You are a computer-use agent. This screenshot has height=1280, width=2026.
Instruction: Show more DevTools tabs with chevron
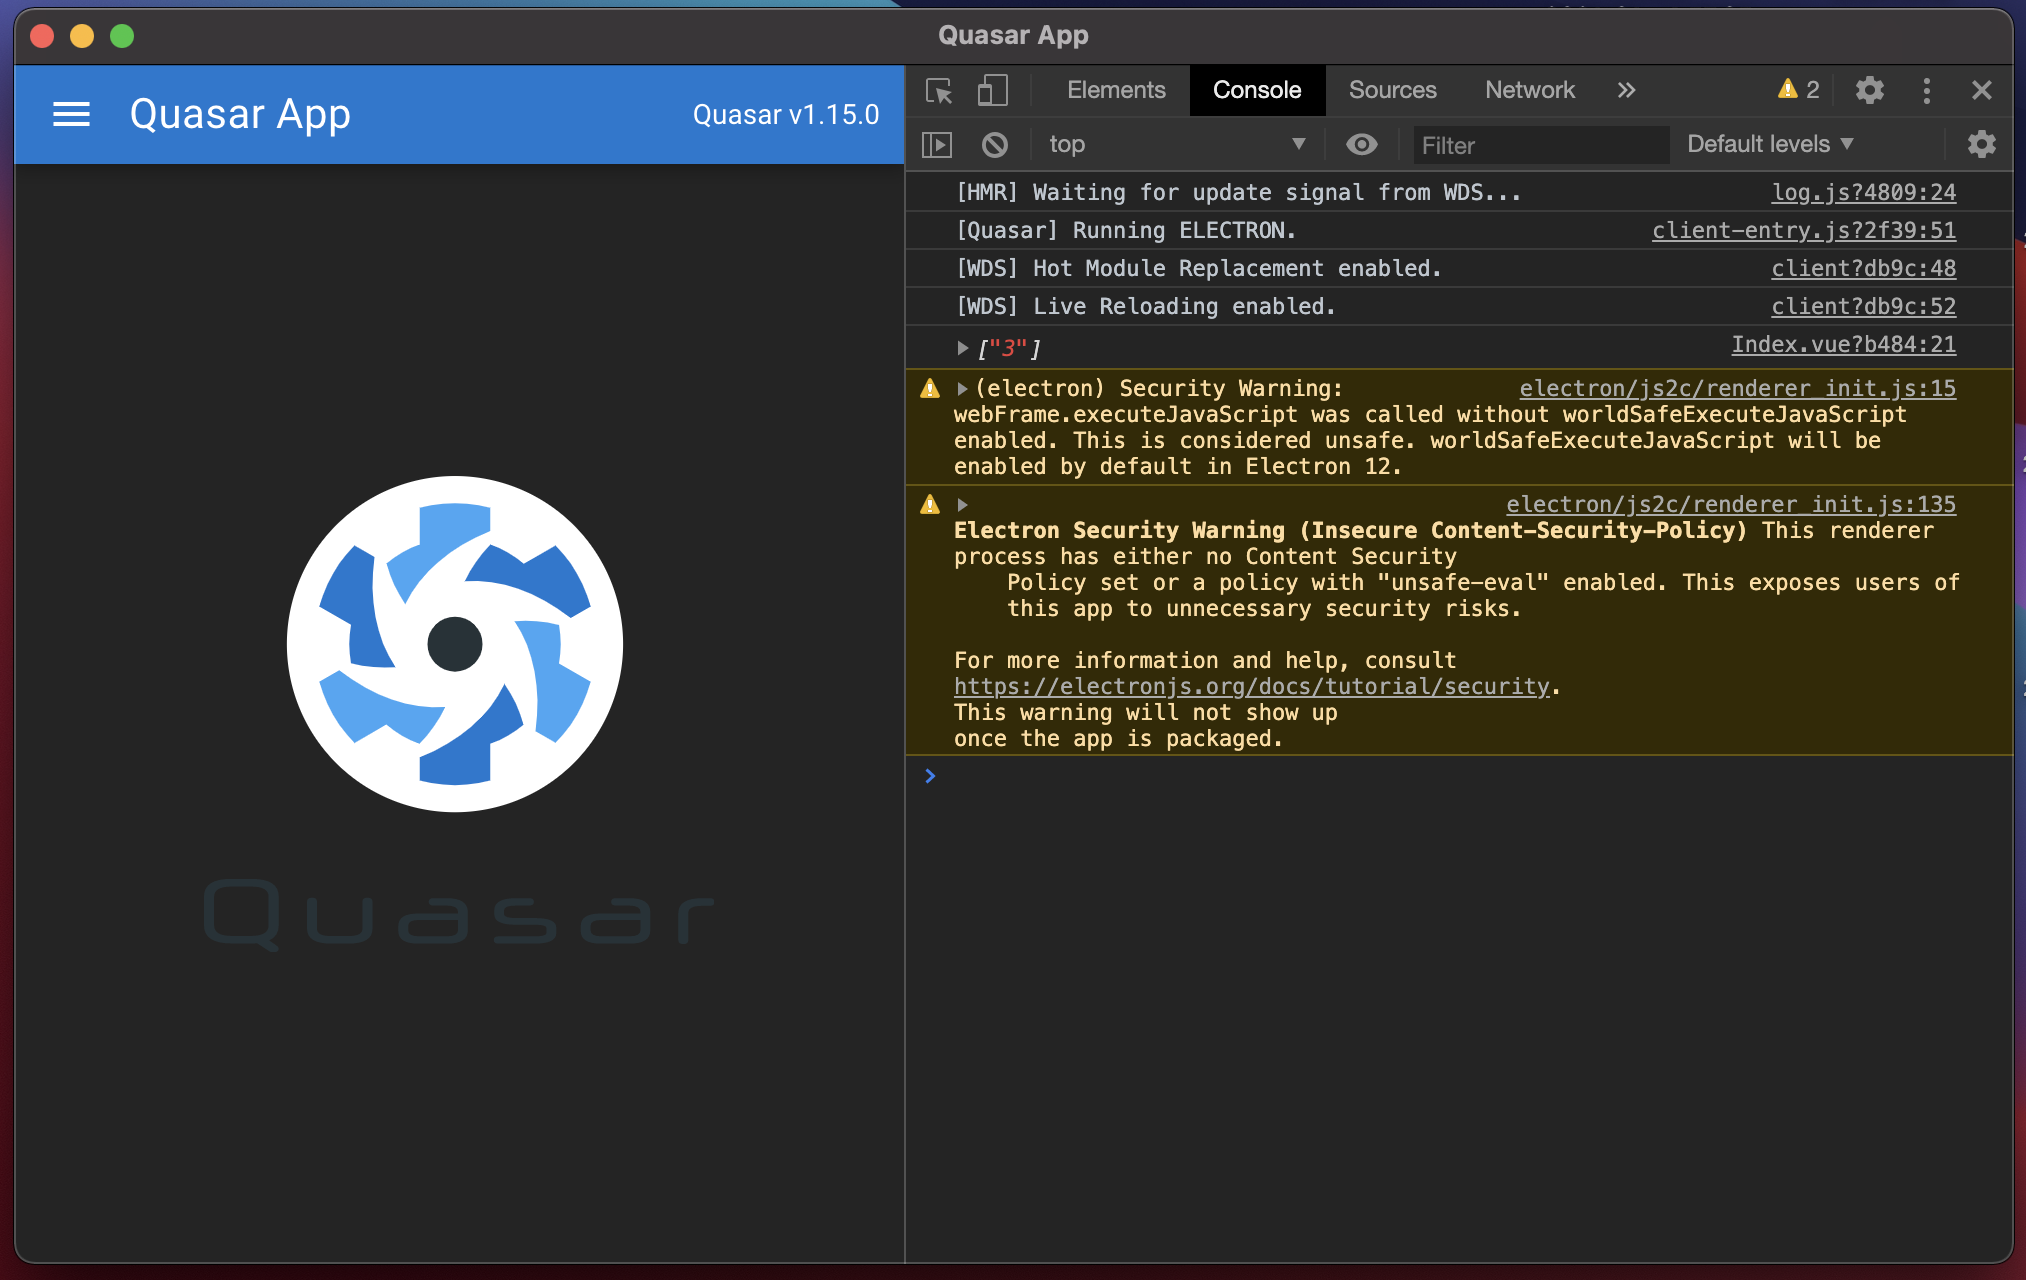(1626, 91)
